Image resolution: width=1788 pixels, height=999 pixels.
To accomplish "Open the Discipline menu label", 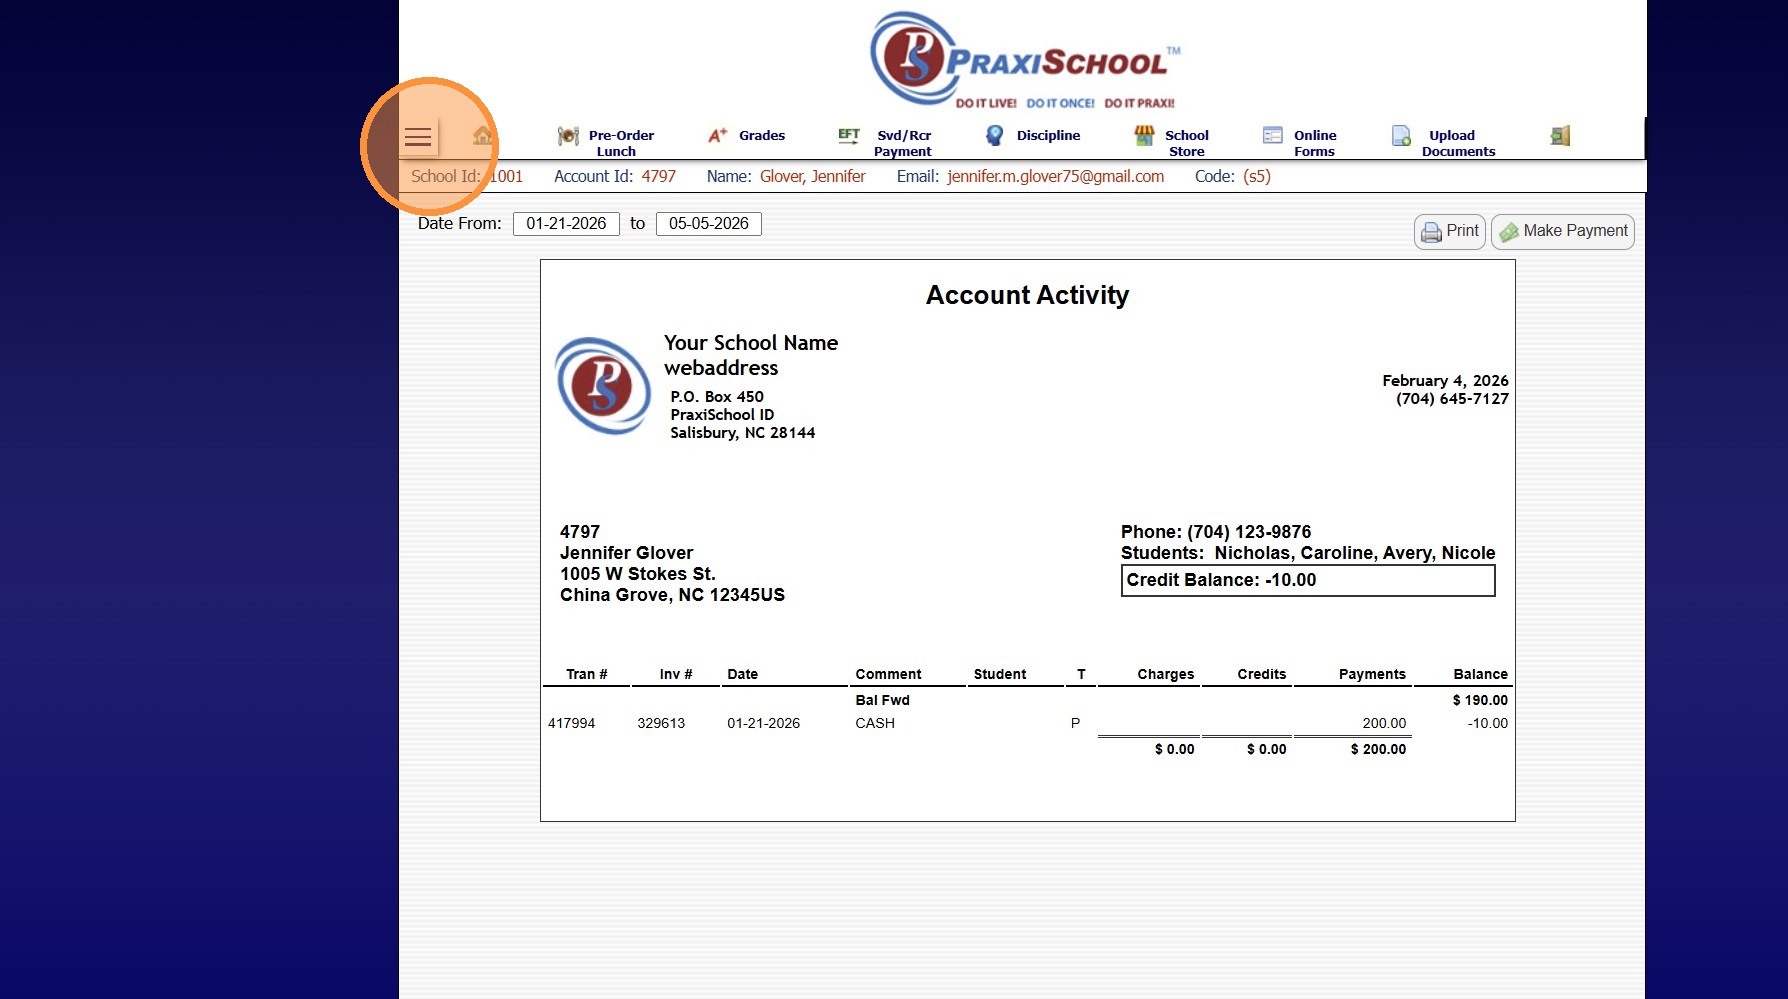I will (x=1048, y=135).
